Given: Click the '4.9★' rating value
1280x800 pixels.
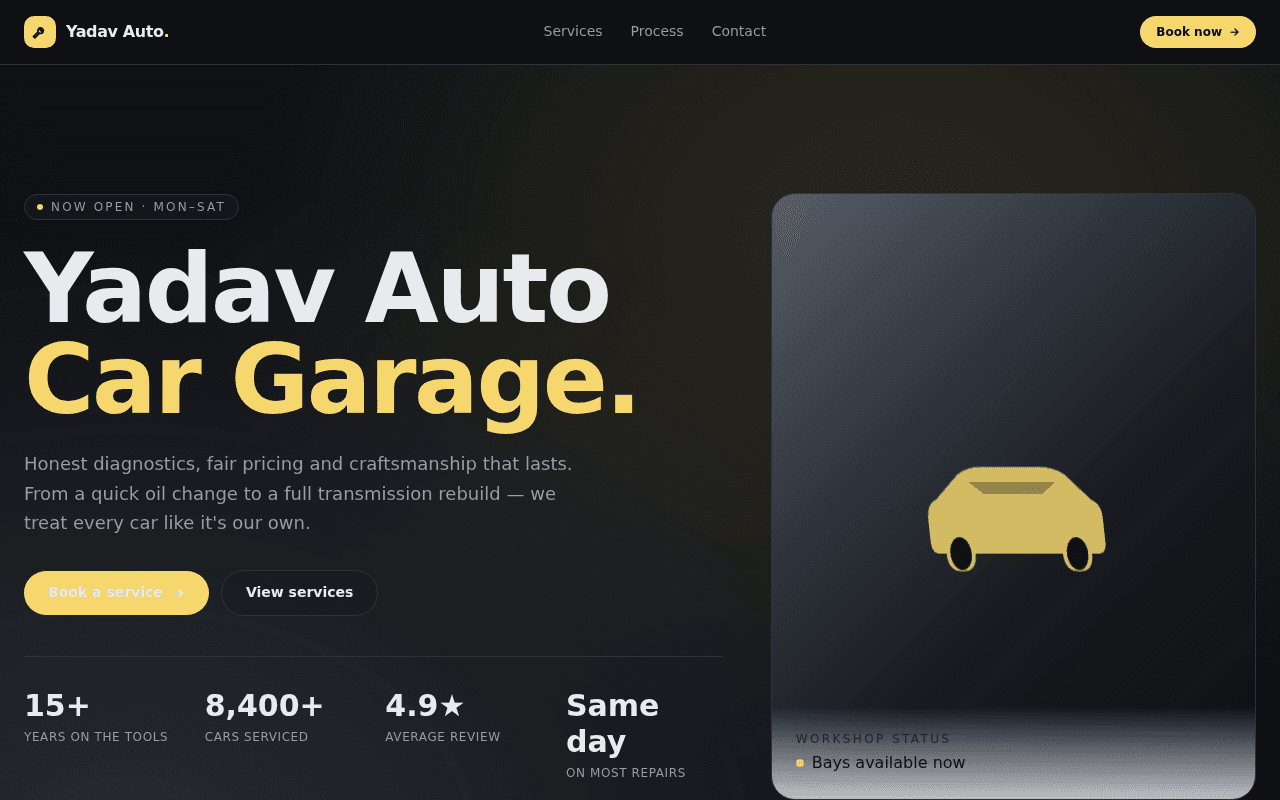Looking at the screenshot, I should (425, 706).
